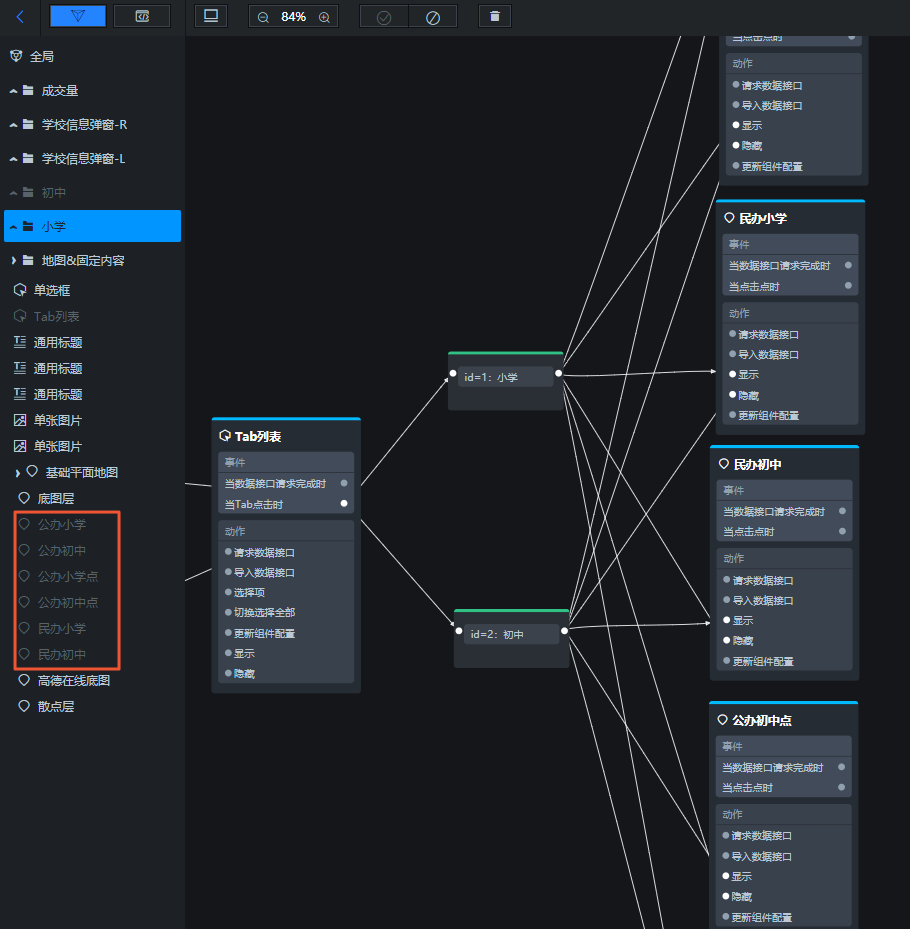Image resolution: width=910 pixels, height=929 pixels.
Task: Go back using the left arrow icon
Action: [x=20, y=17]
